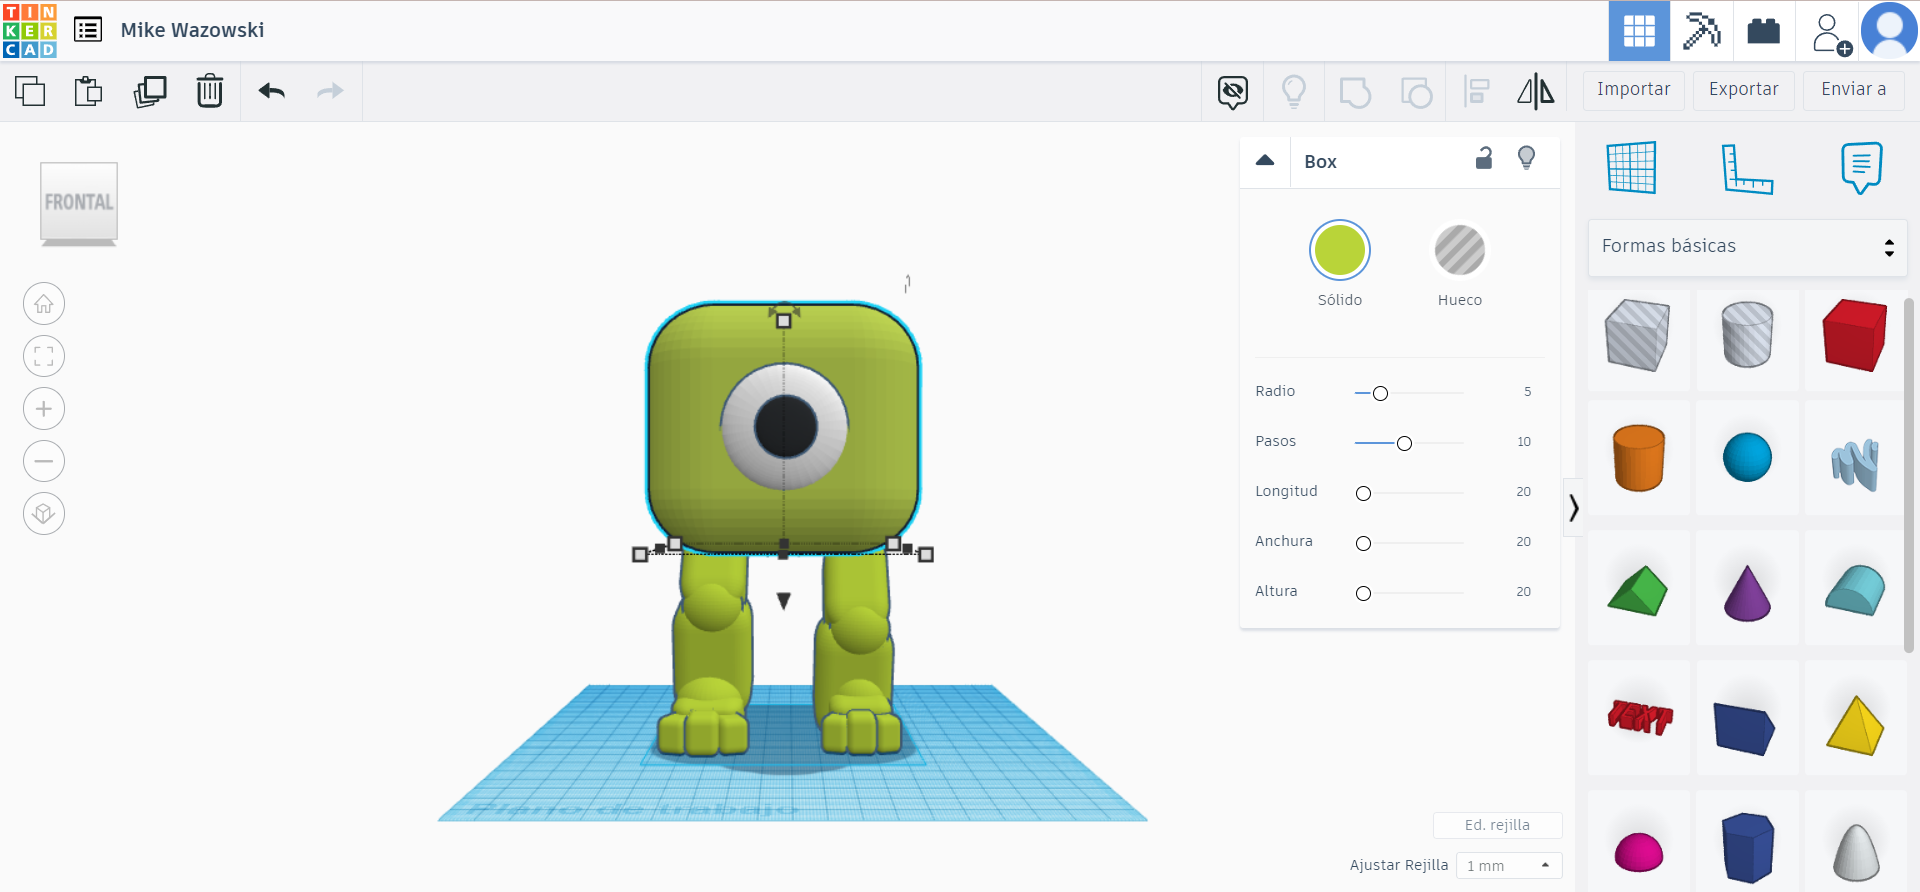The image size is (1920, 892).
Task: Click the Radio slider handle
Action: click(1381, 394)
